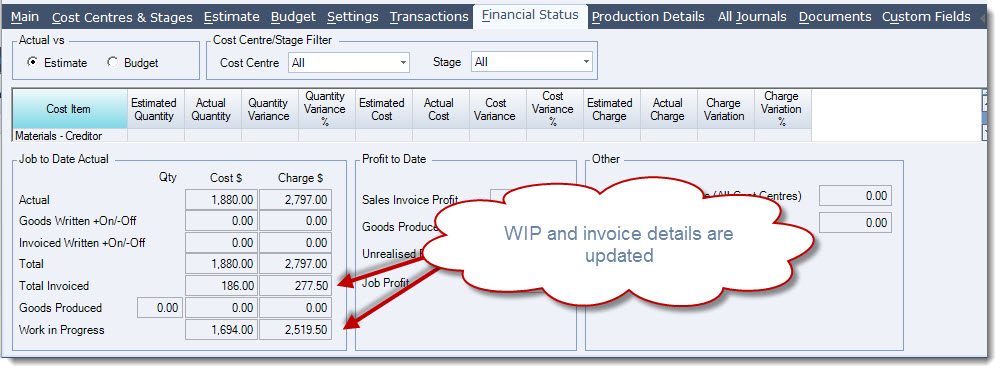Click the Job Profit label
Screen dimensions: 1002x373
click(x=386, y=282)
